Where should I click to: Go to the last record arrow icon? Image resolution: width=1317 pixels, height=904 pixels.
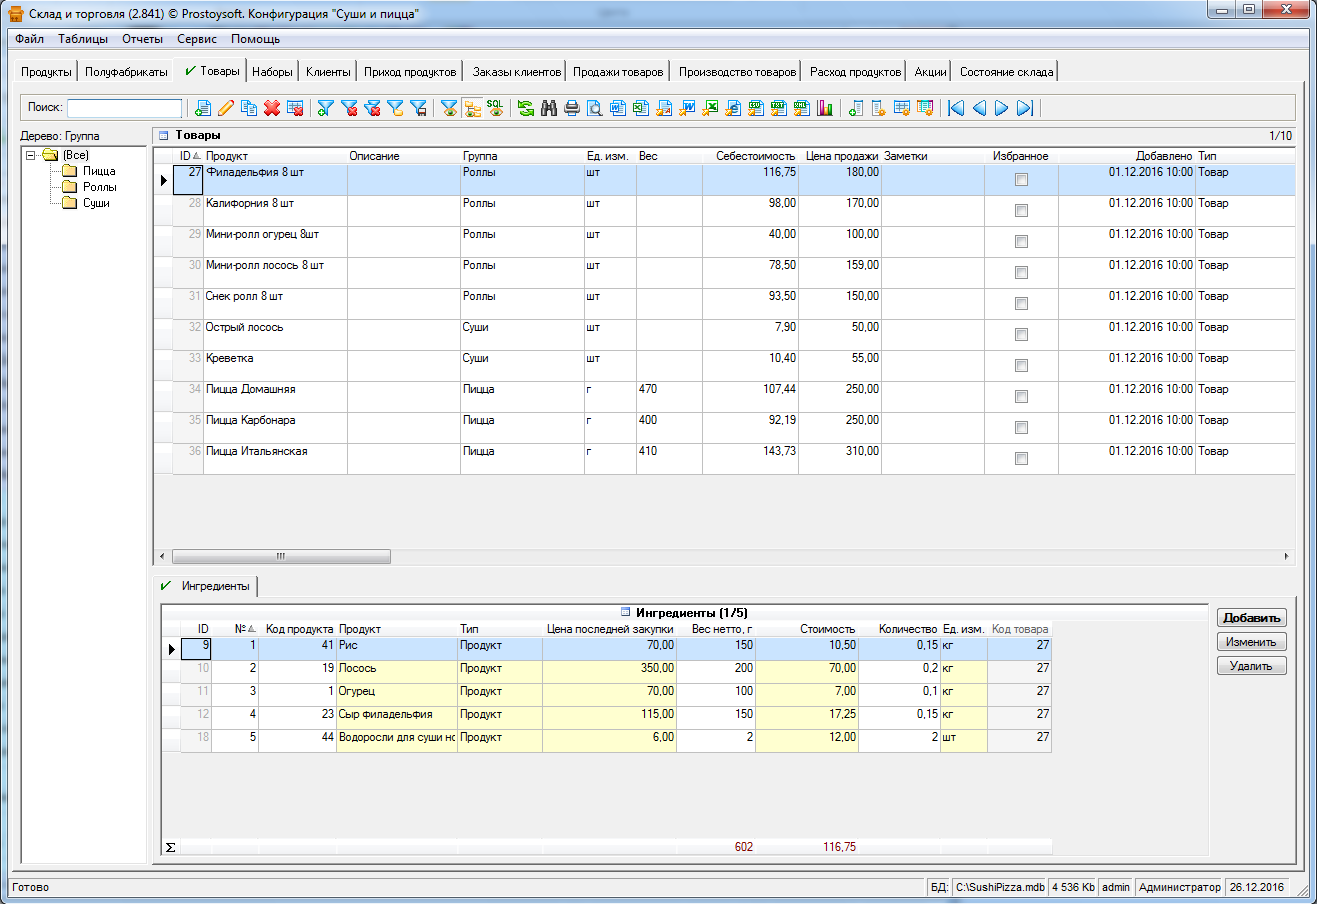[1025, 108]
